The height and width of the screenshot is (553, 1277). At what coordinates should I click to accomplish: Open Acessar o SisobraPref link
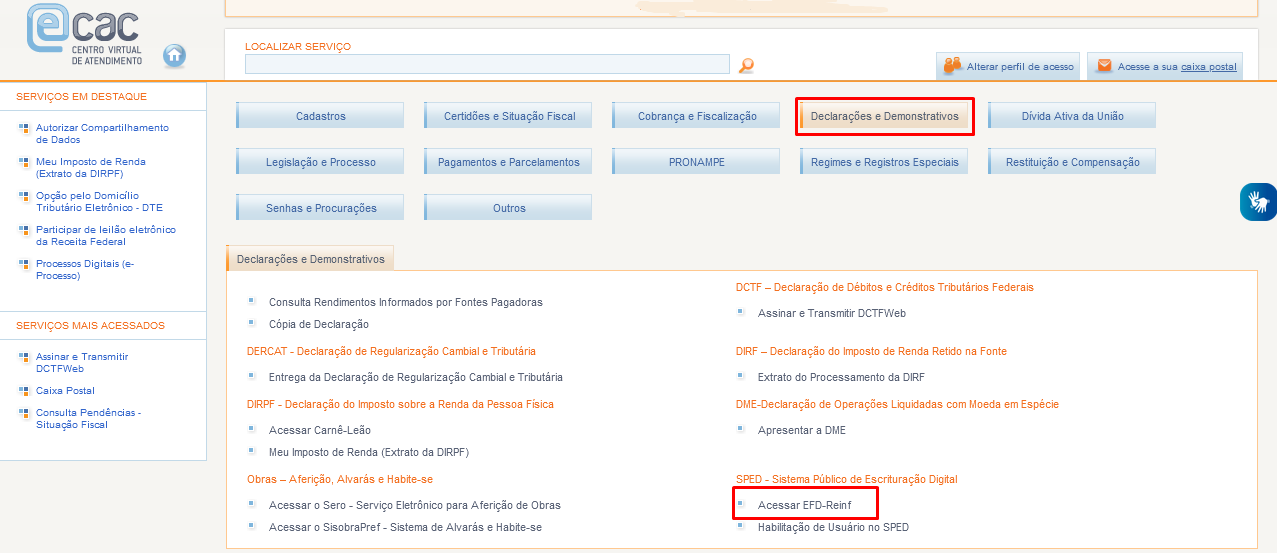pyautogui.click(x=405, y=527)
